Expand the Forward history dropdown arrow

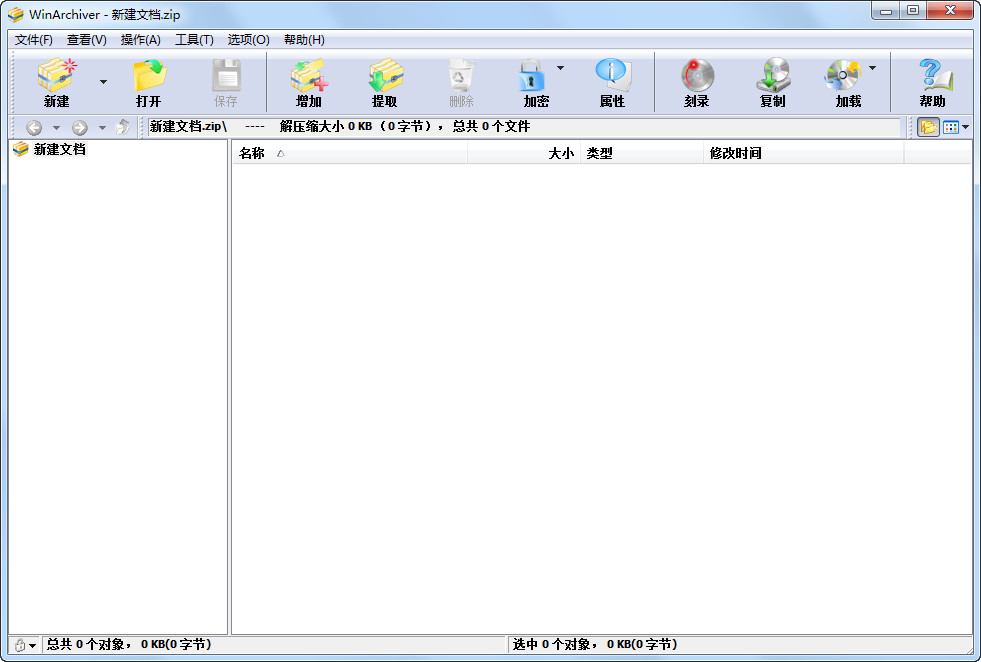tap(103, 128)
